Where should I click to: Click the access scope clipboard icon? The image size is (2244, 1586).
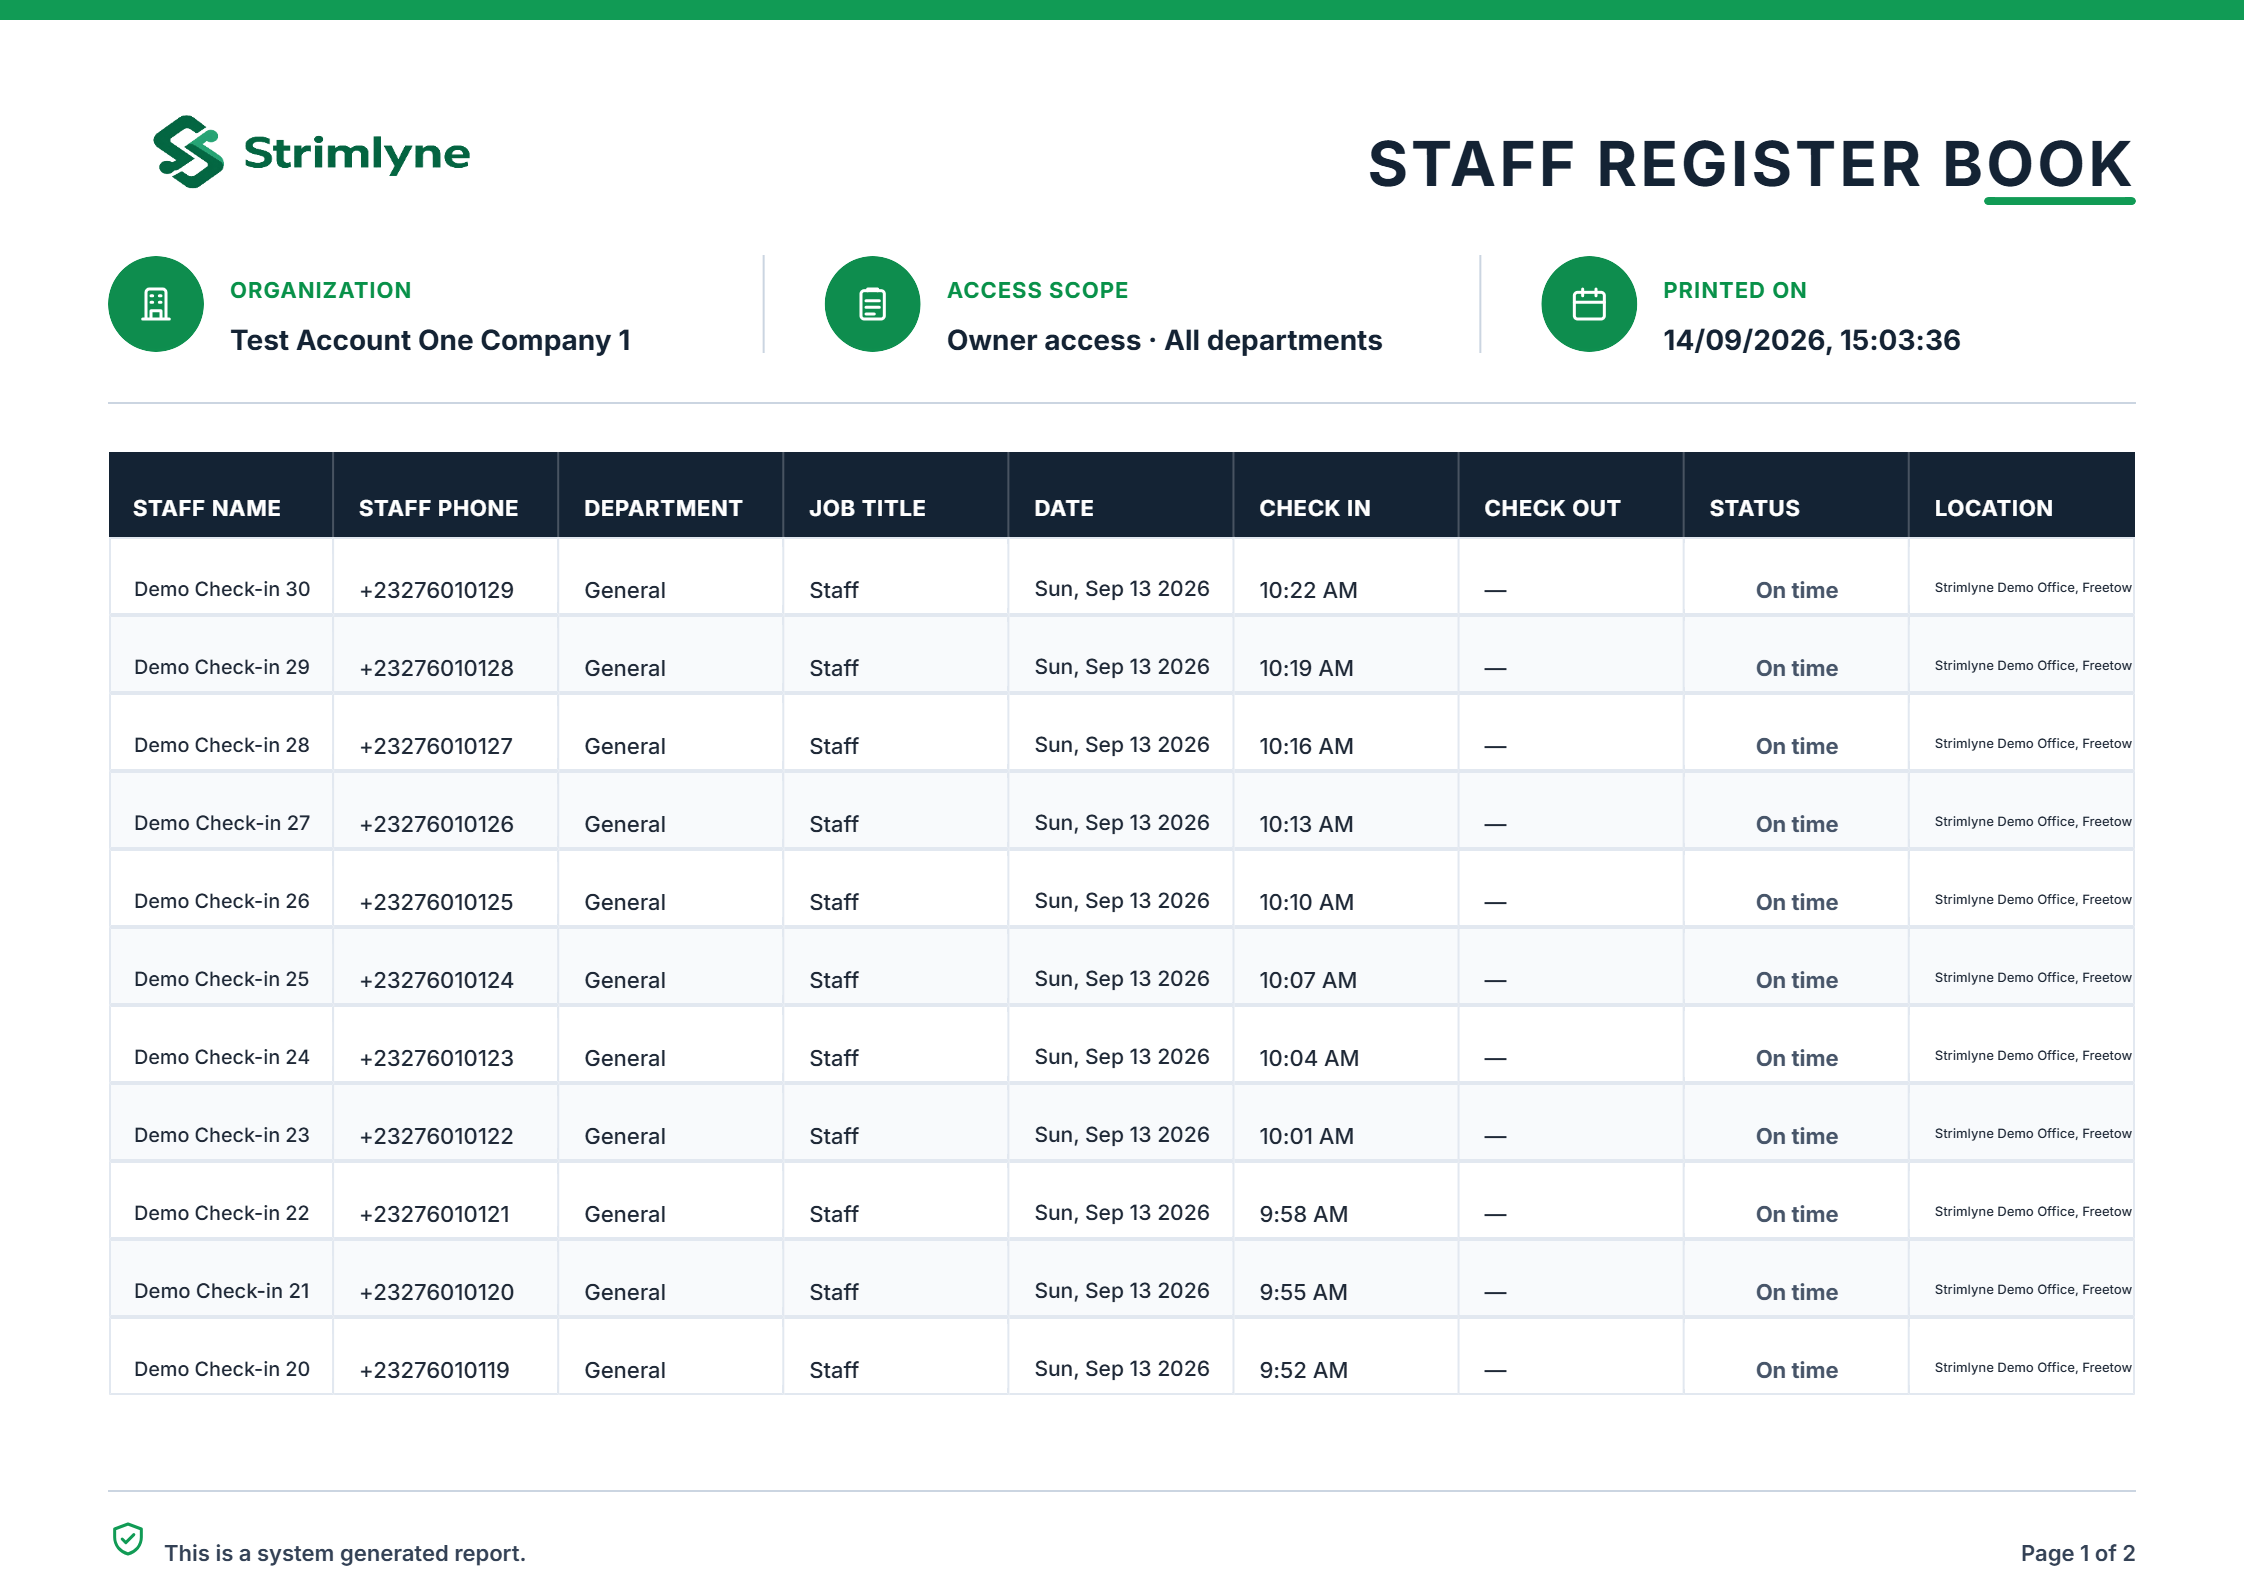tap(872, 304)
